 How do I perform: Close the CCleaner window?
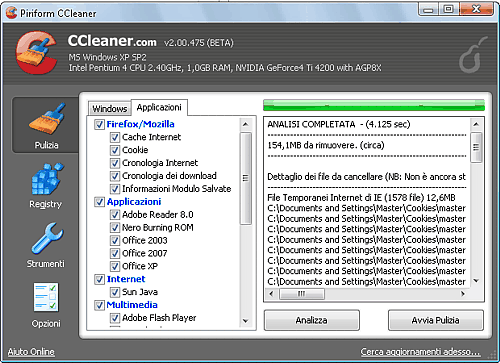pyautogui.click(x=476, y=9)
